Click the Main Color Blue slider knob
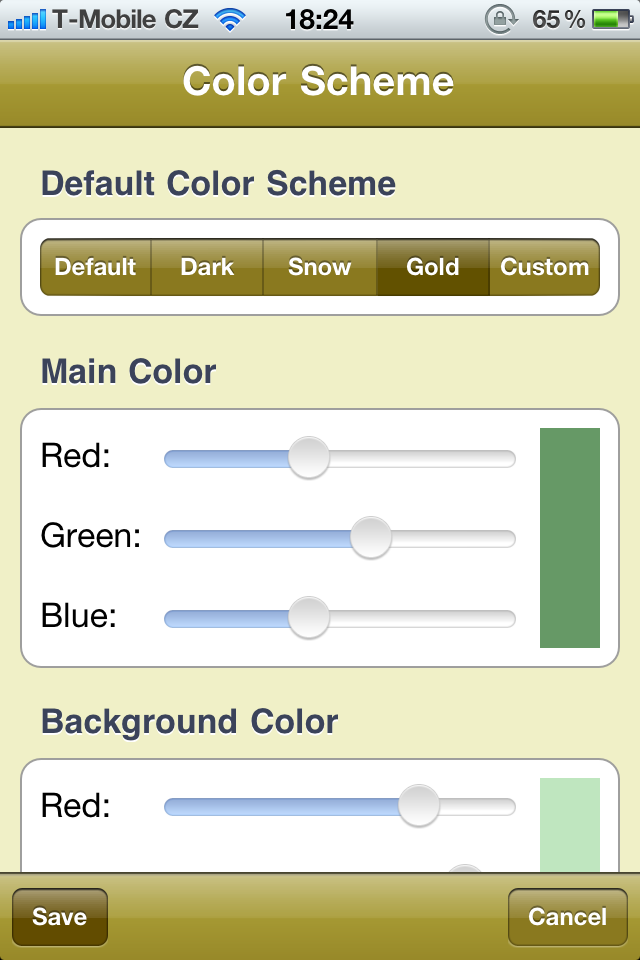Viewport: 640px width, 960px height. (308, 618)
